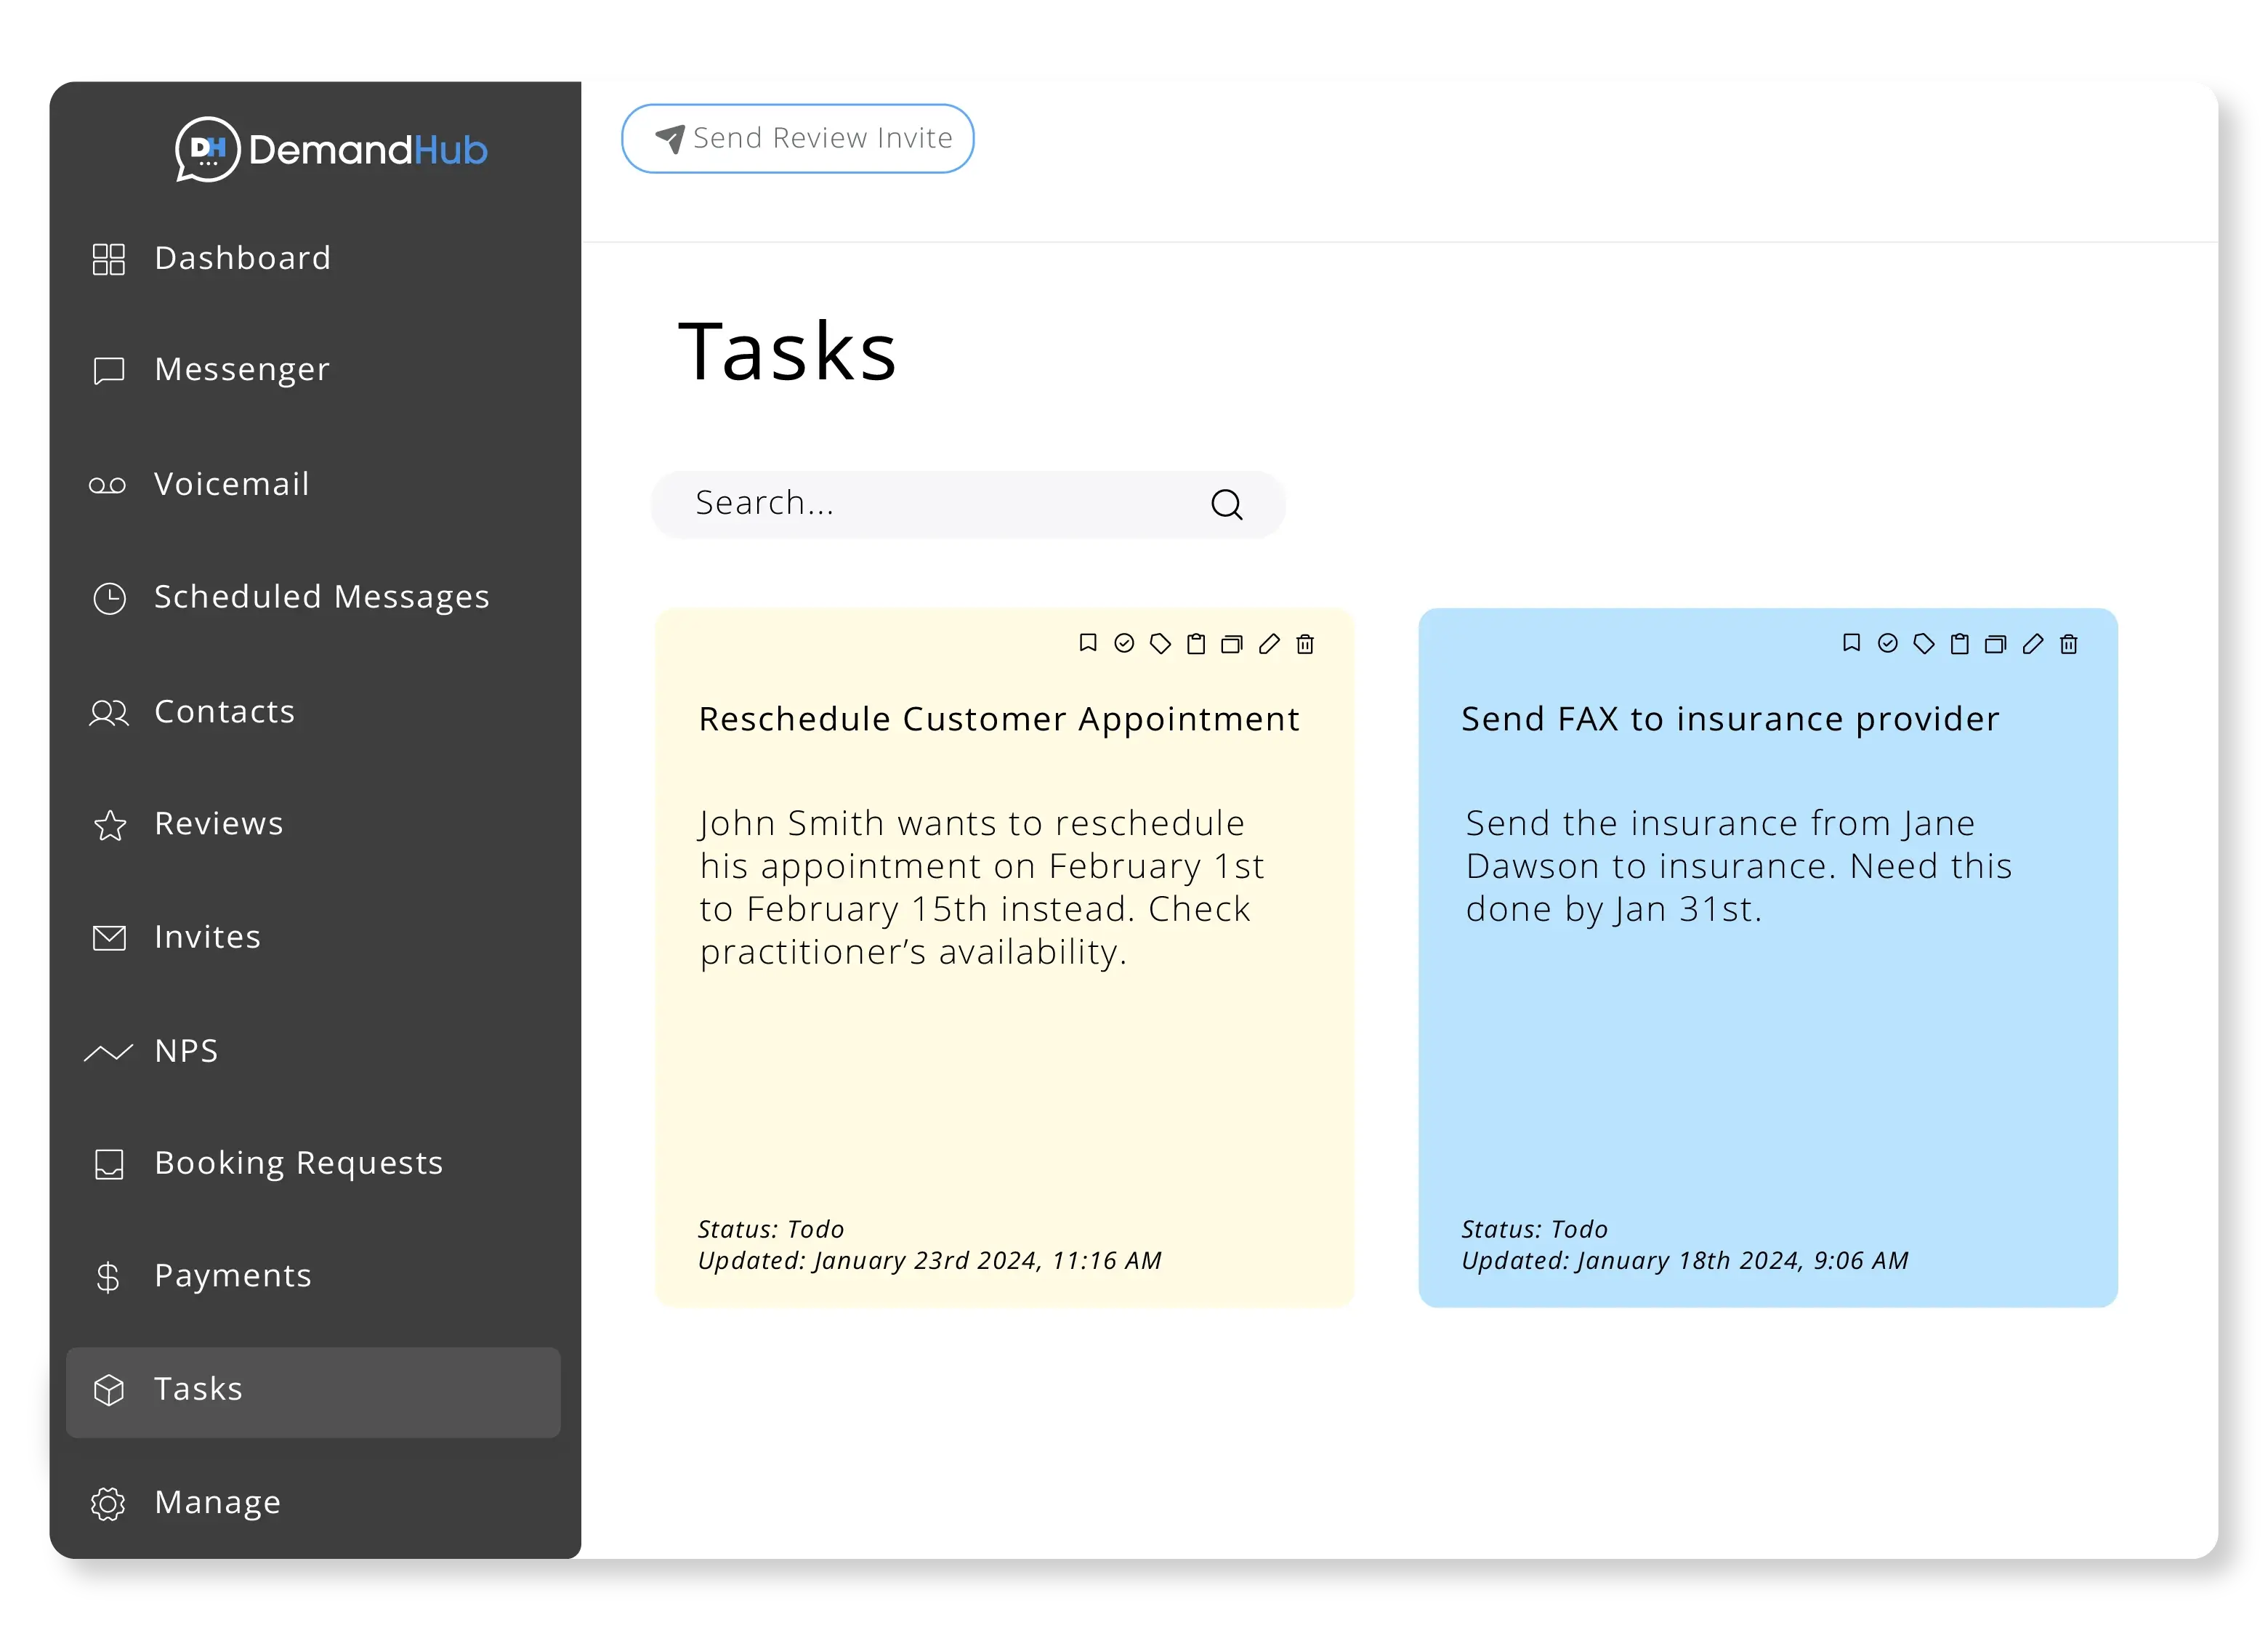Image resolution: width=2268 pixels, height=1641 pixels.
Task: Click the DemandHub logo
Action: pos(331,150)
